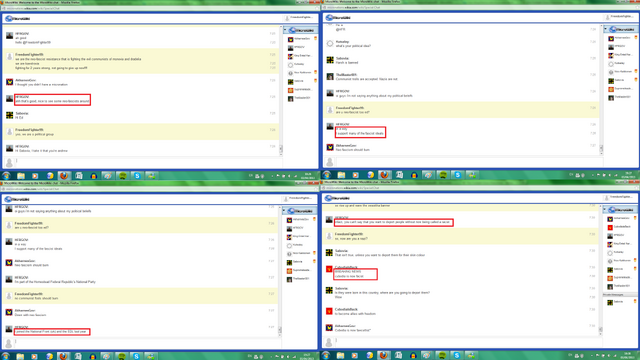
Task: Click the Start button below top-left window
Action: point(6,176)
